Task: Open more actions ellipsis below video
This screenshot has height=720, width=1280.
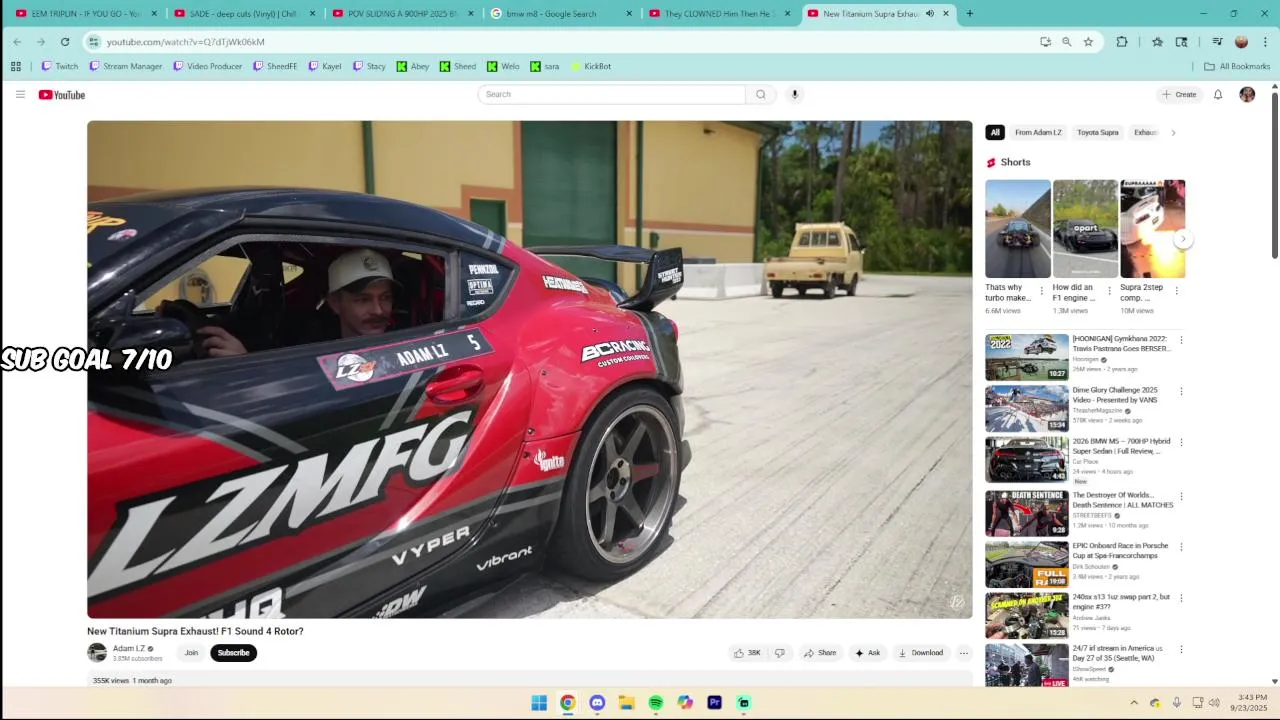Action: [x=964, y=653]
